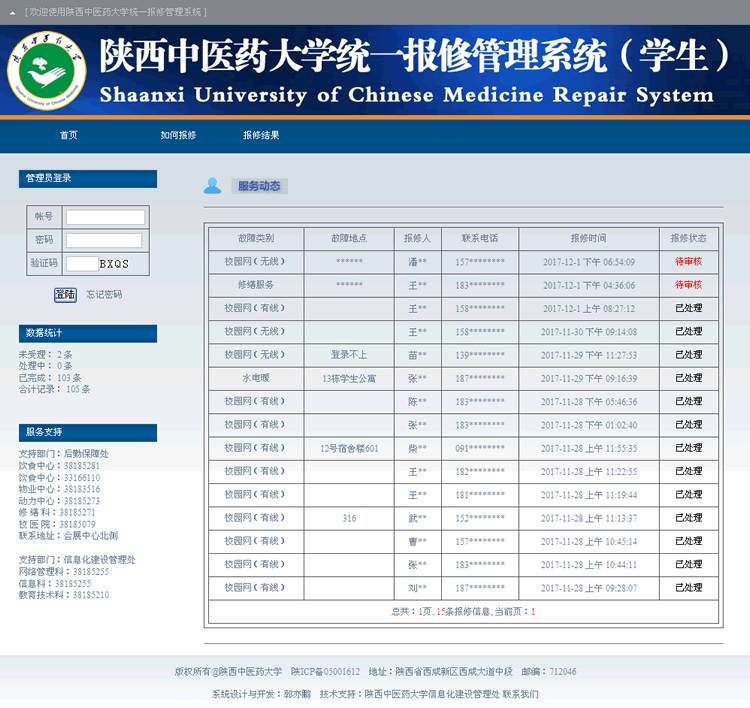Image resolution: width=750 pixels, height=708 pixels.
Task: Click timestamp 2017-11-28 上午 09:28:07
Action: click(x=589, y=588)
